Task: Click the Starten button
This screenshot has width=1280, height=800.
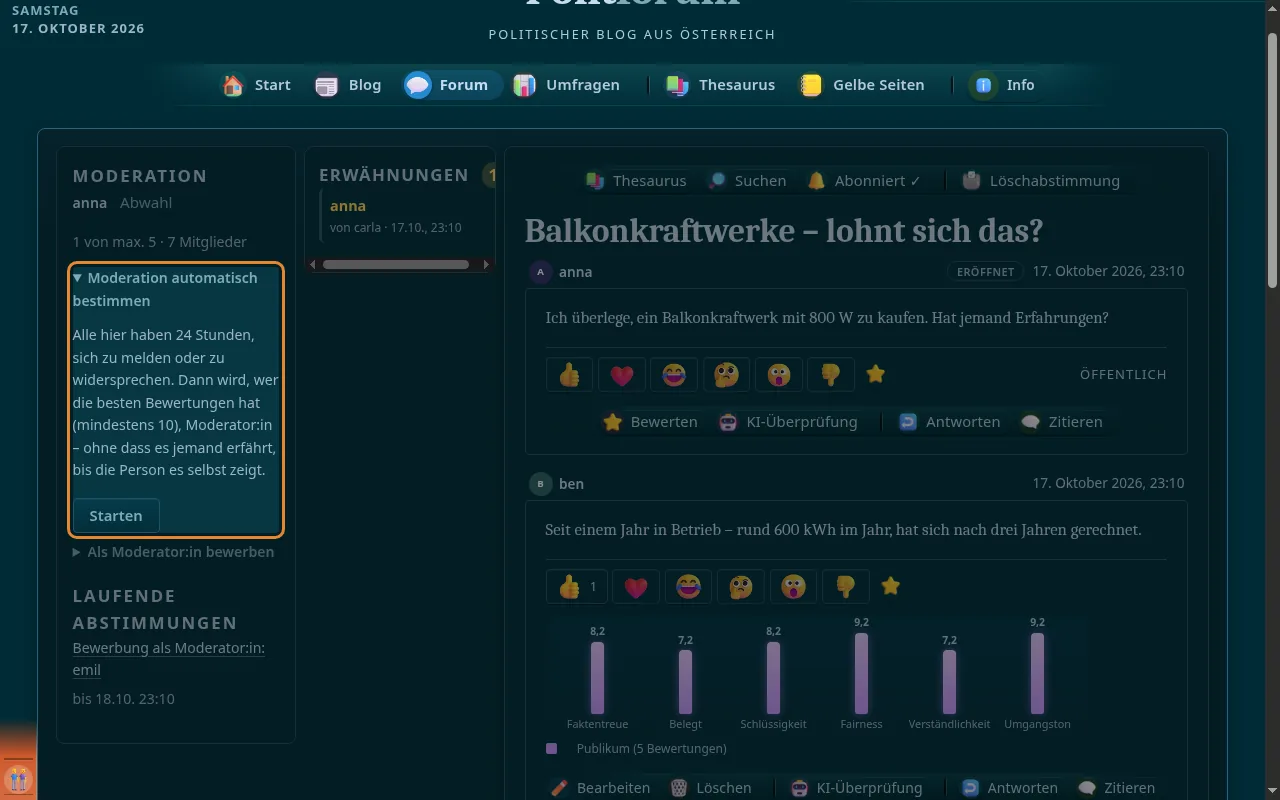Action: [x=116, y=516]
